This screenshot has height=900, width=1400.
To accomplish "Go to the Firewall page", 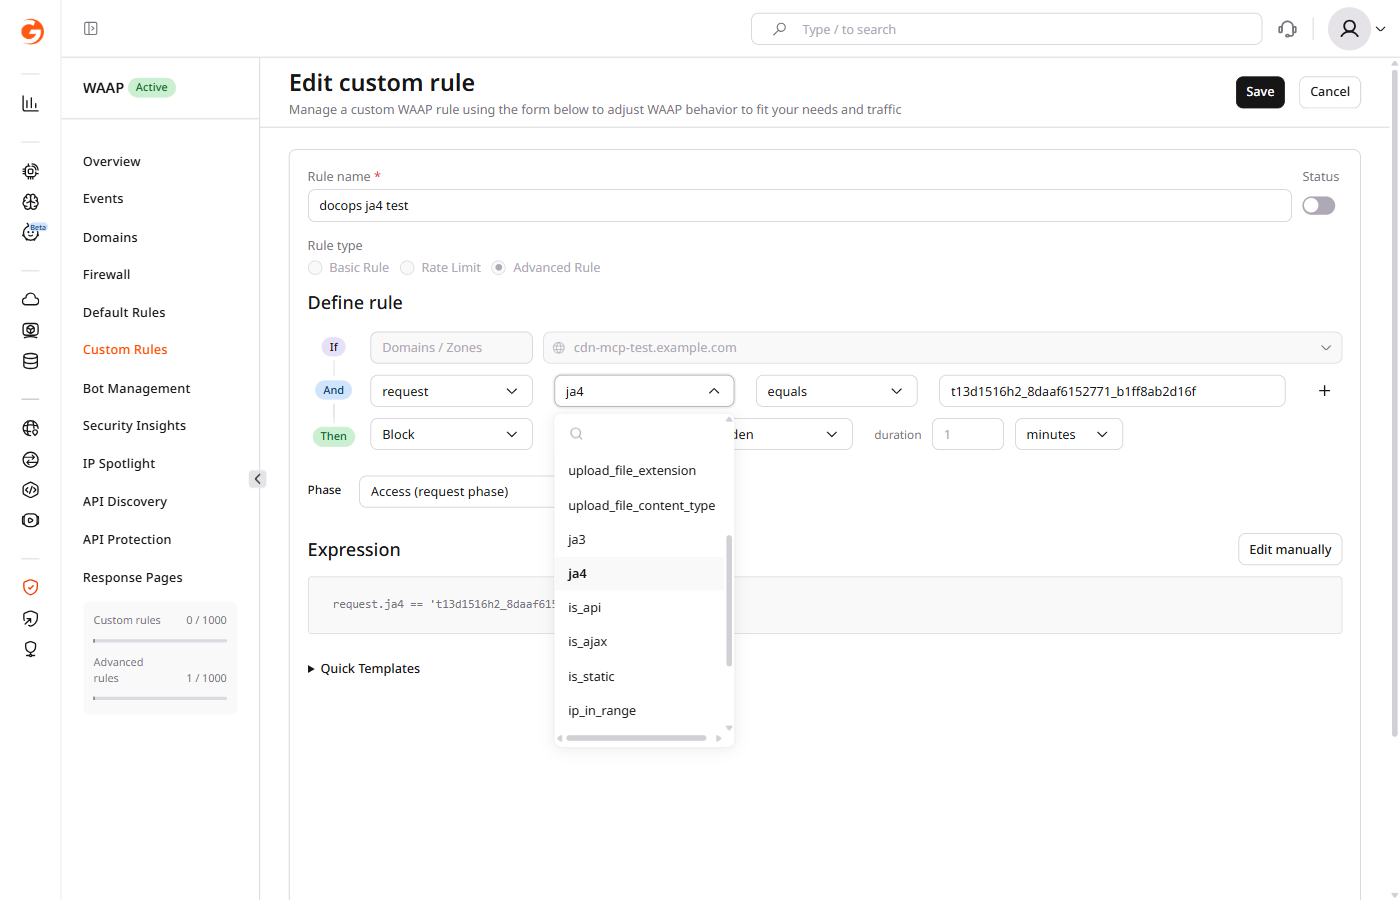I will coord(107,275).
